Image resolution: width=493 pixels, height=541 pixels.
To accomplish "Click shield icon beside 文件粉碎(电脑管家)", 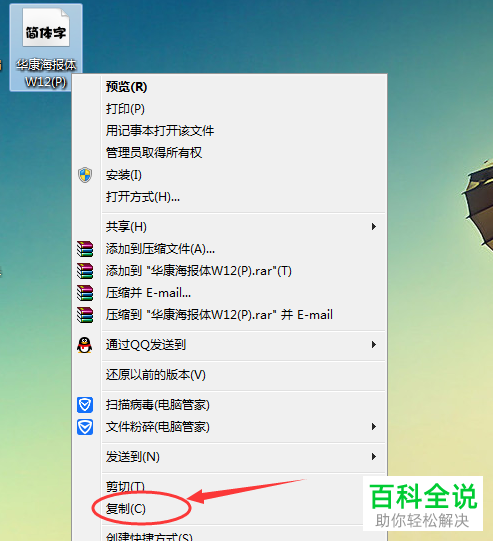I will coord(85,427).
